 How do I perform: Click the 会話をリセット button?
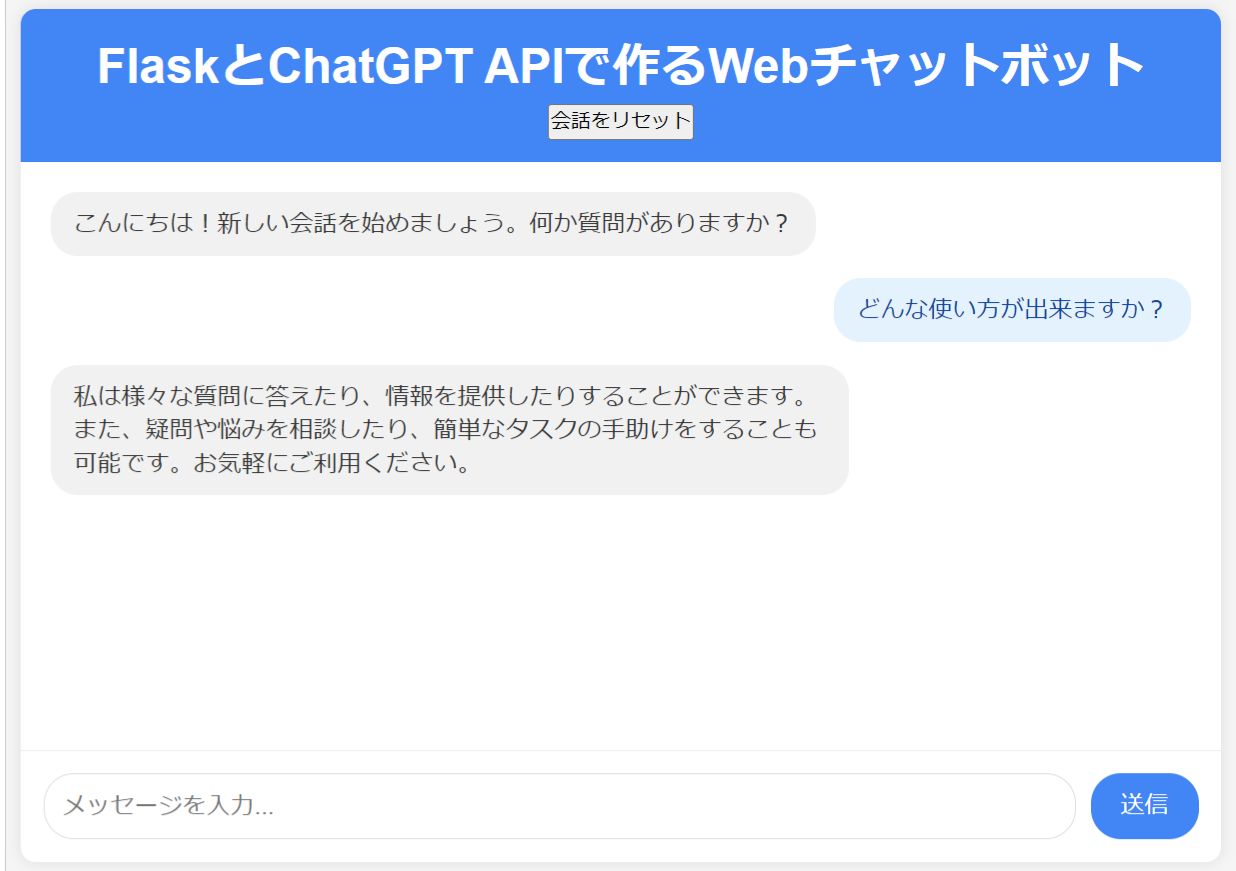(620, 121)
